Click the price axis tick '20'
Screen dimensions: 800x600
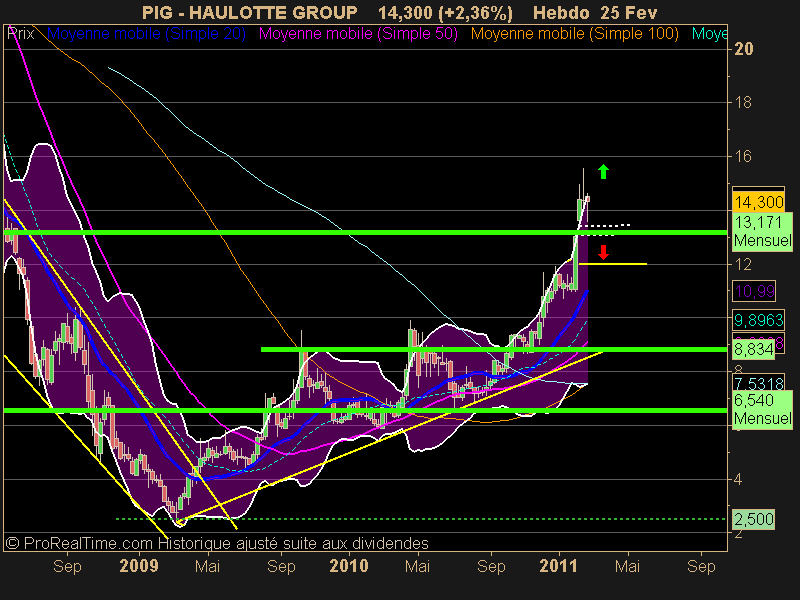[743, 49]
